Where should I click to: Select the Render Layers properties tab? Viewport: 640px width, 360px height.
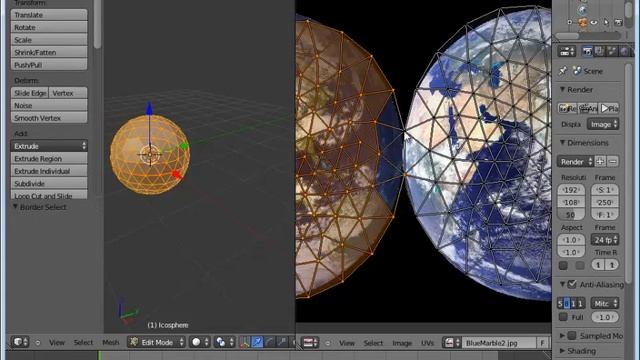click(x=599, y=51)
